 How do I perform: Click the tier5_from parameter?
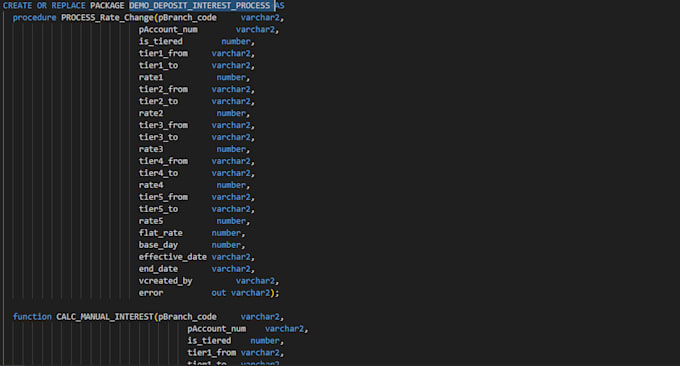(163, 197)
